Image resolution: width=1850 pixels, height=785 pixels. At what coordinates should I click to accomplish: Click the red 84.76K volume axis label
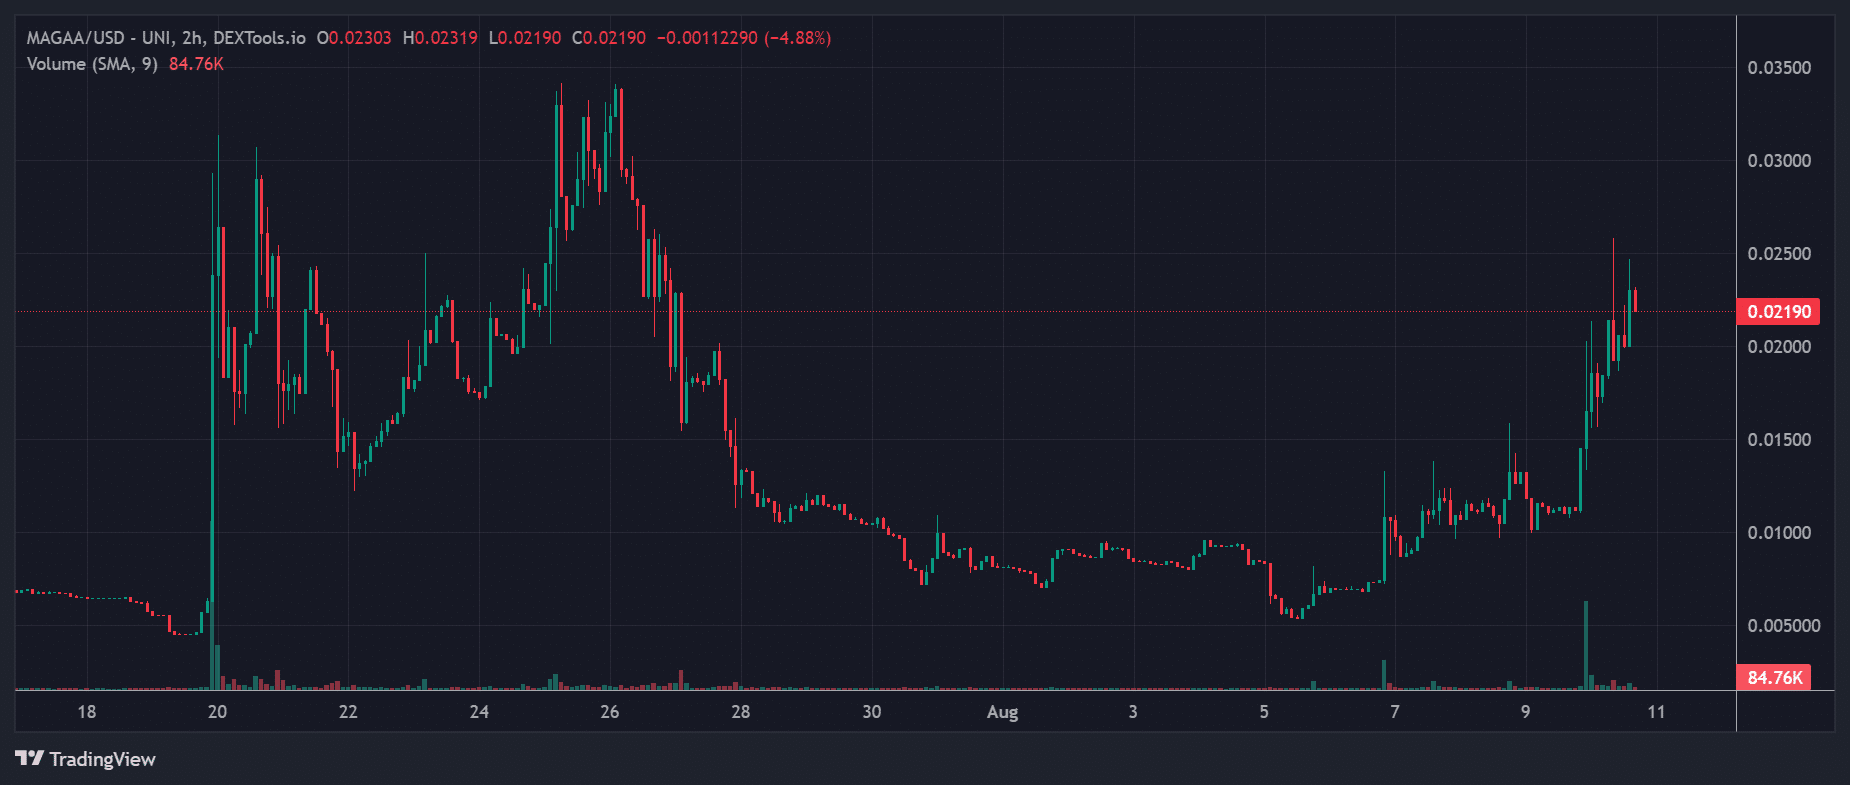point(1775,677)
